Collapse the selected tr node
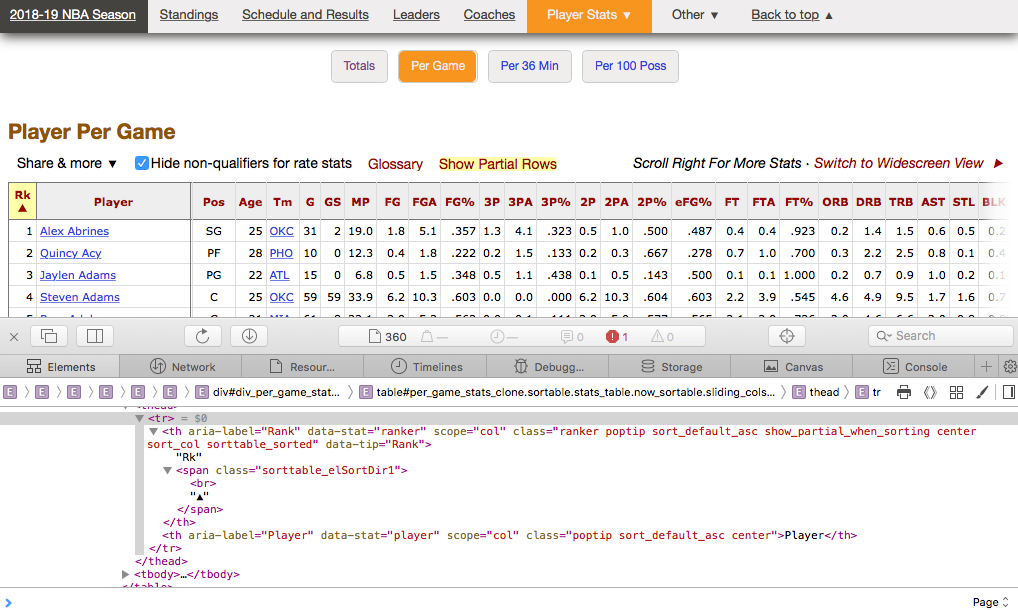This screenshot has width=1018, height=610. pyautogui.click(x=139, y=419)
